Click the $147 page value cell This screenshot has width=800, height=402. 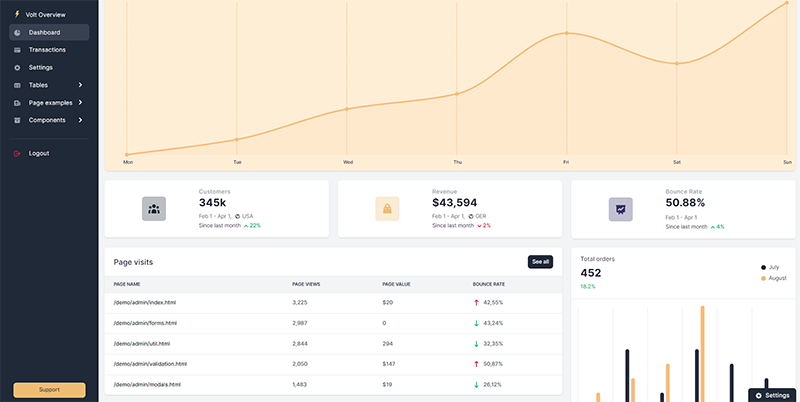pos(388,364)
